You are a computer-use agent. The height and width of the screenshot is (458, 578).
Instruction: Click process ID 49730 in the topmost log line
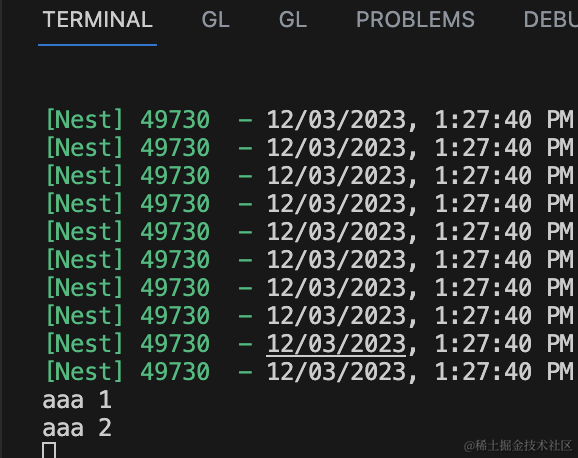[175, 120]
